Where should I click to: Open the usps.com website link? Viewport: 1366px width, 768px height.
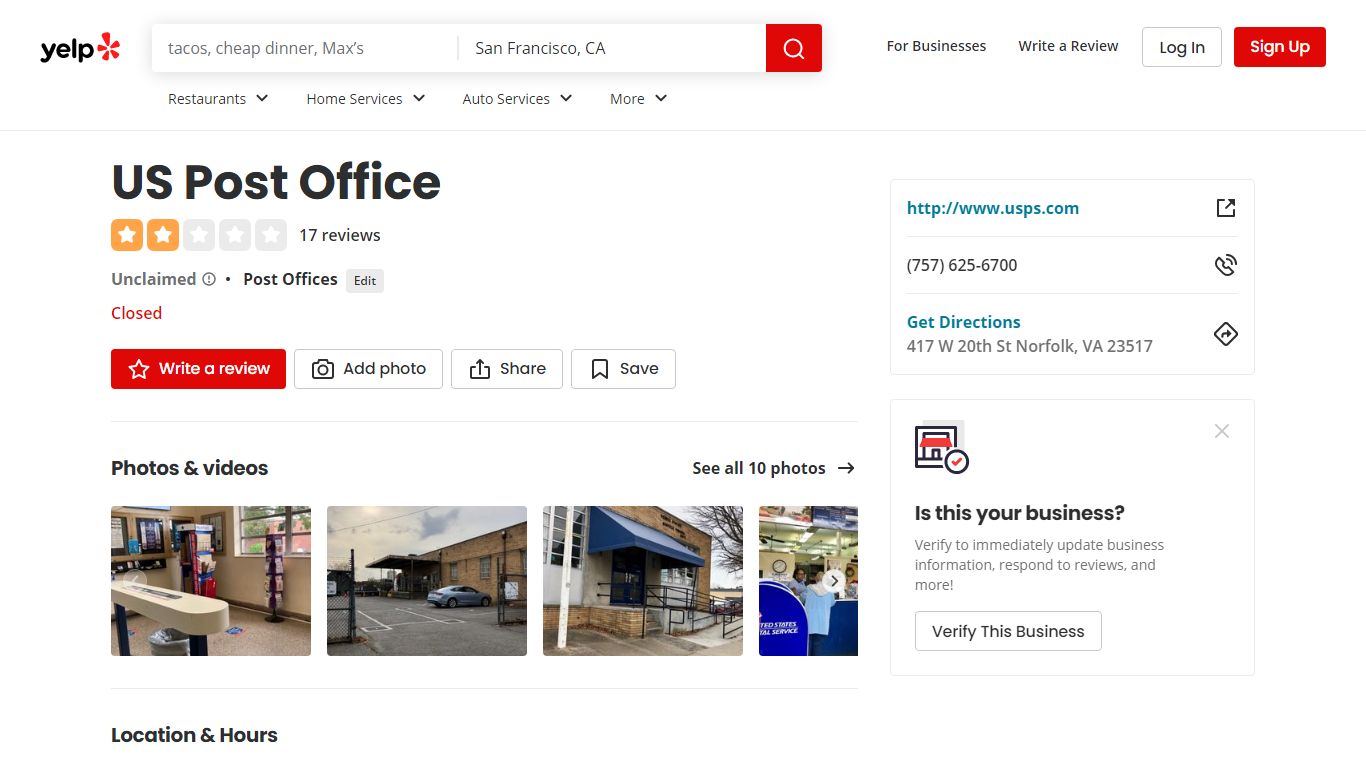pos(993,208)
